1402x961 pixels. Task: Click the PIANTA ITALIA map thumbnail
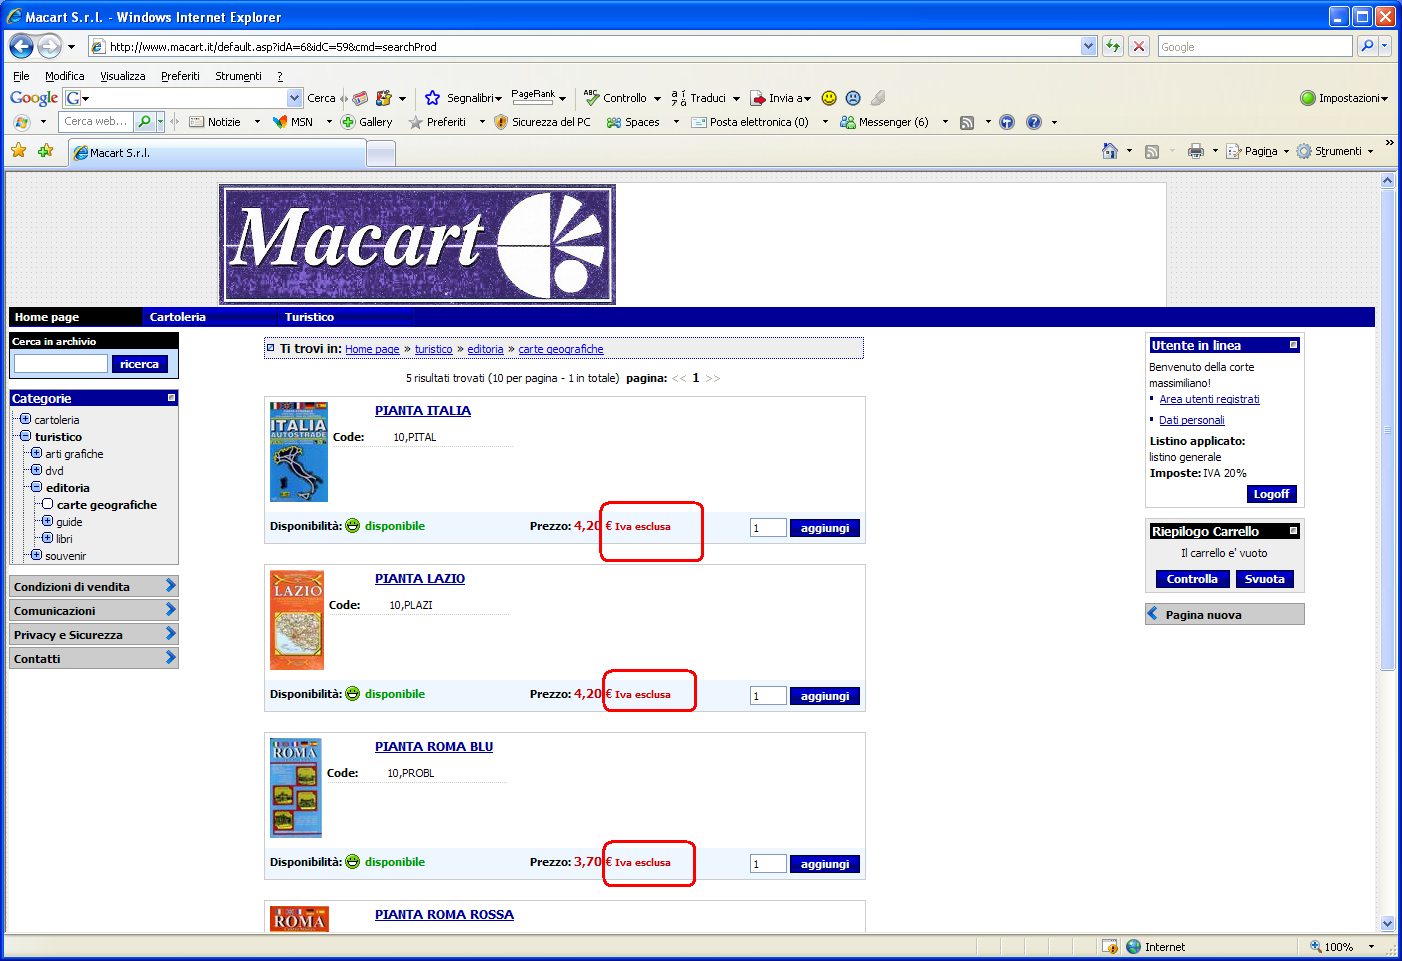pyautogui.click(x=299, y=452)
